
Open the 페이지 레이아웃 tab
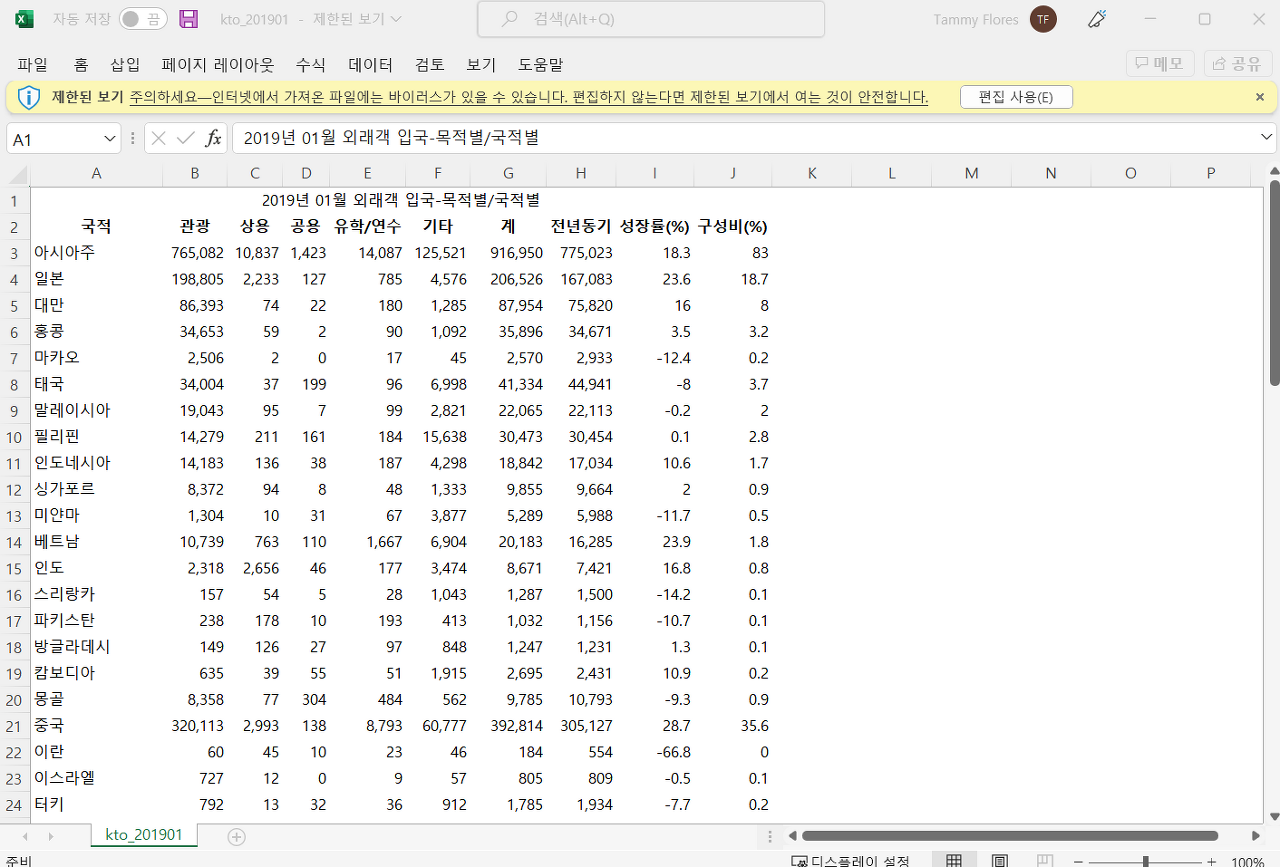tap(218, 64)
